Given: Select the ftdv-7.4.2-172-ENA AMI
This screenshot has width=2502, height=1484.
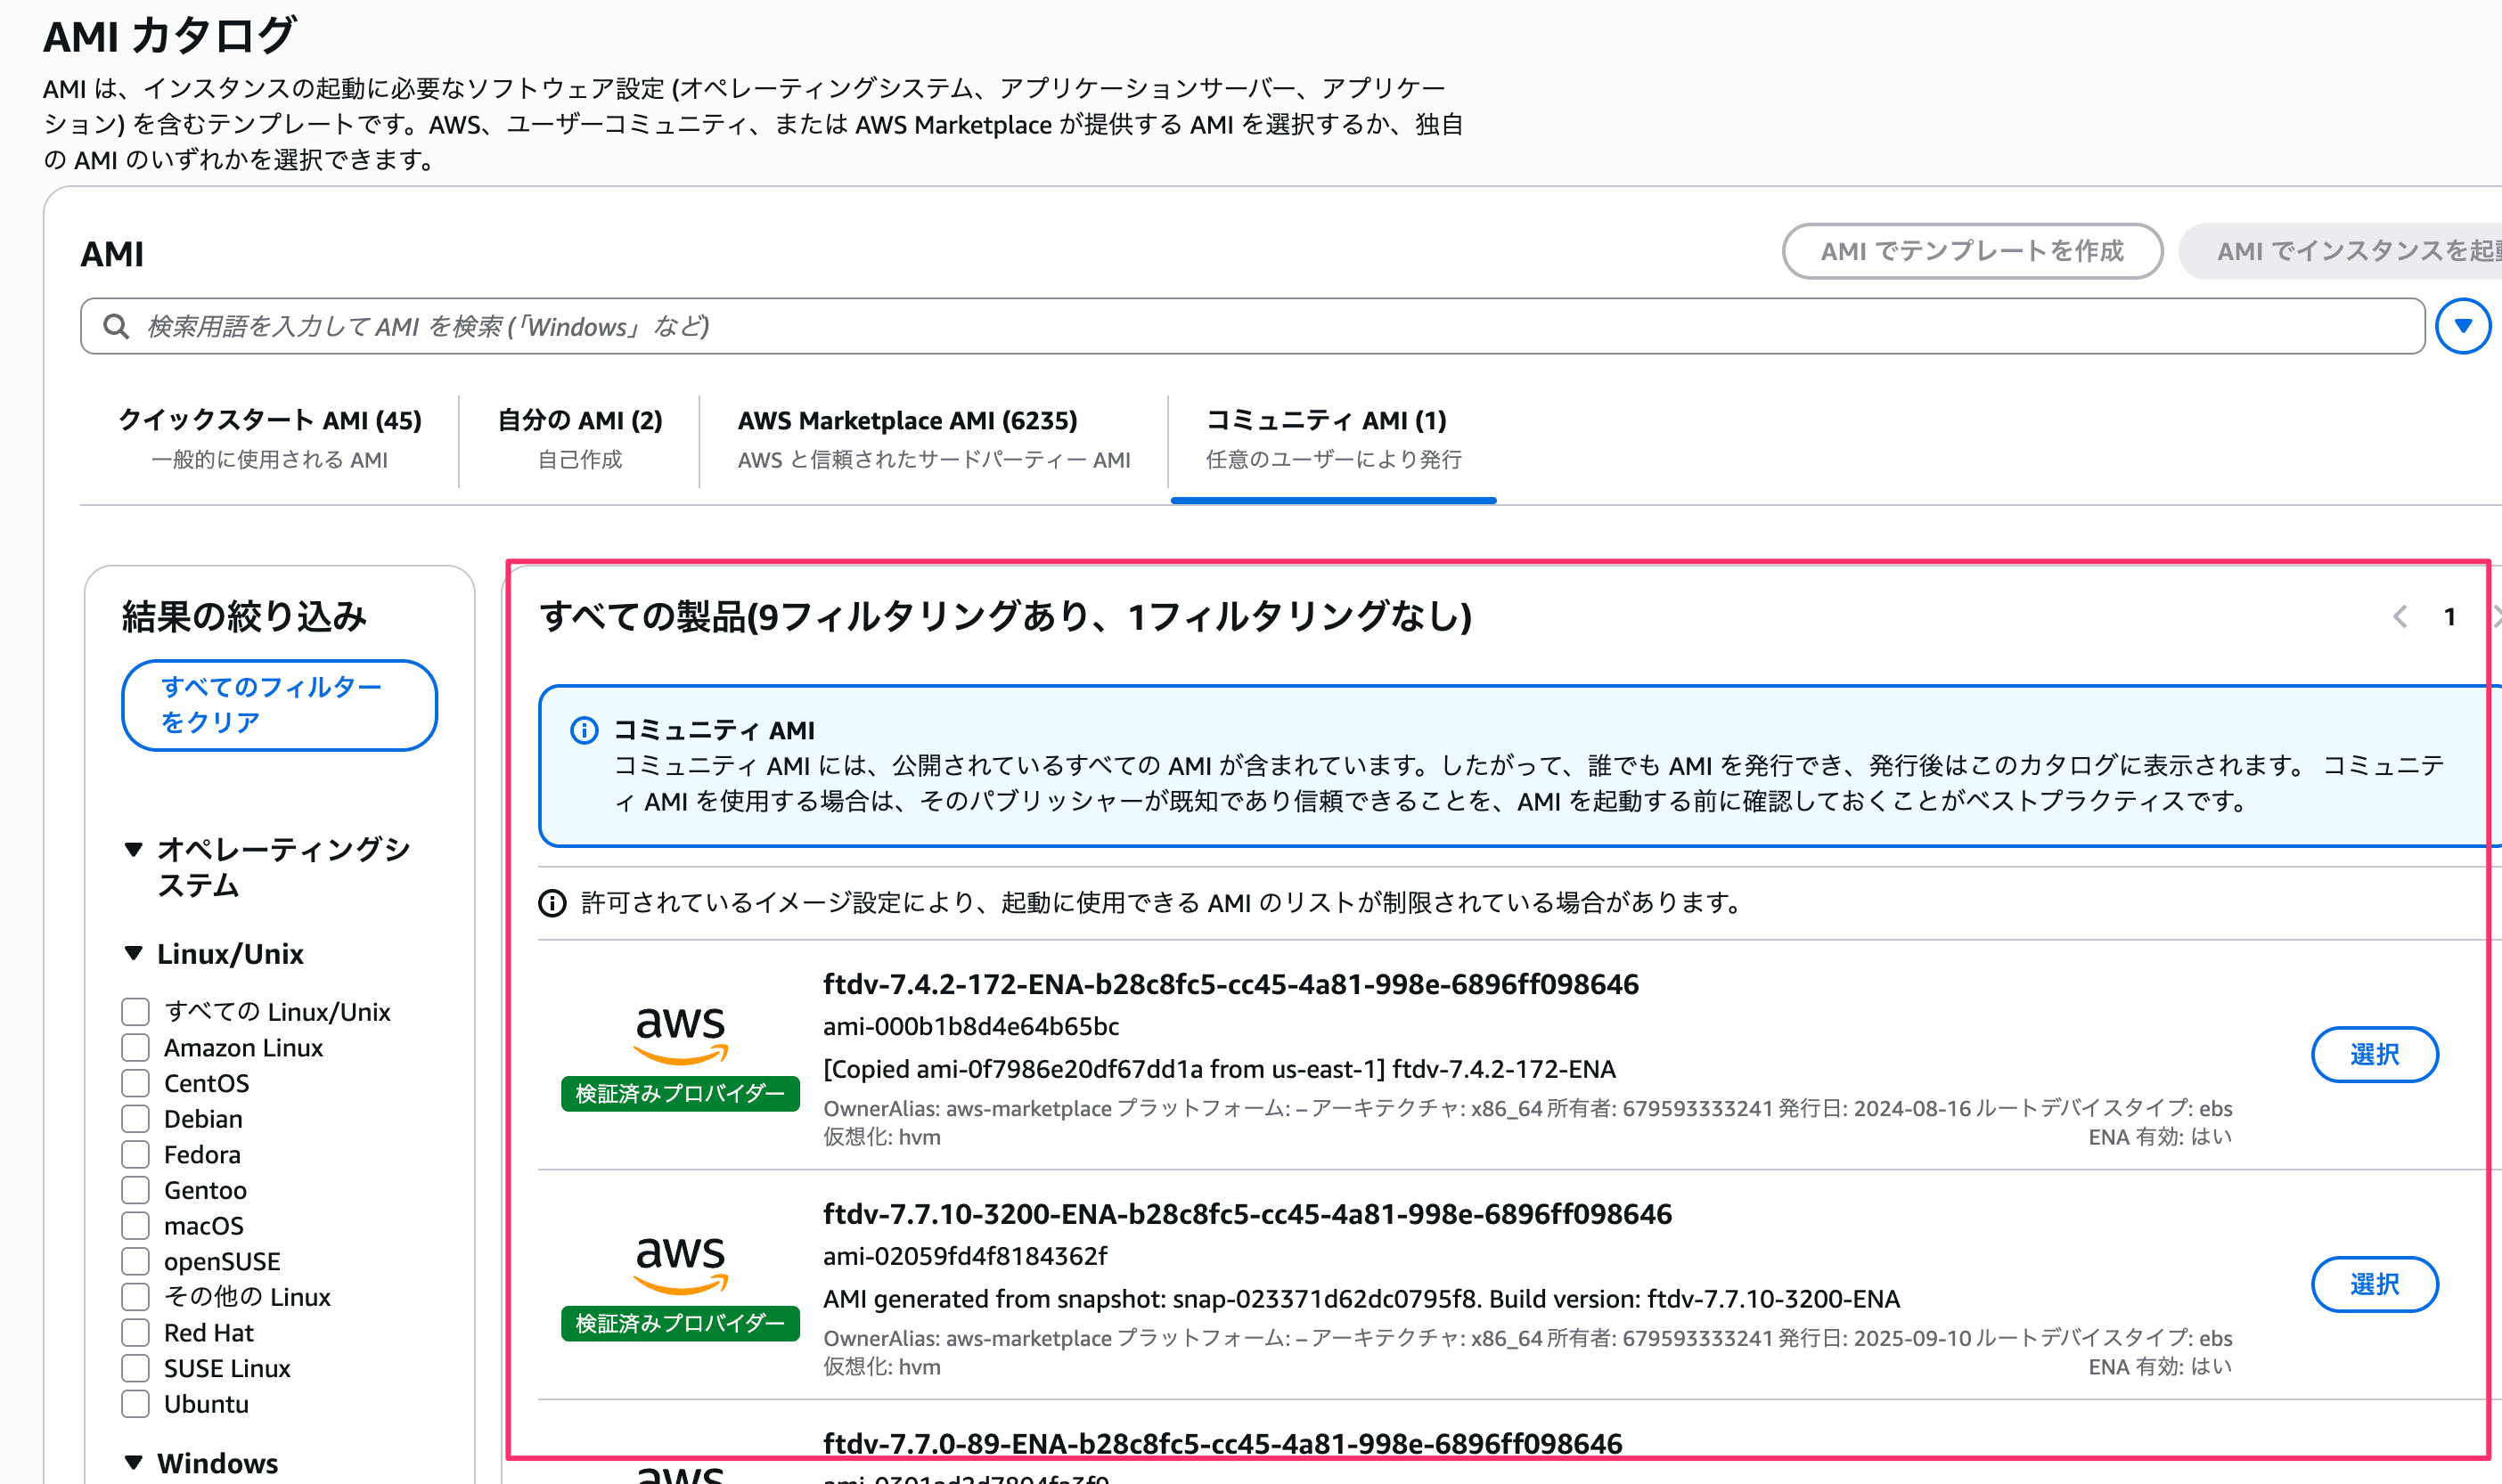Looking at the screenshot, I should (x=2374, y=1054).
